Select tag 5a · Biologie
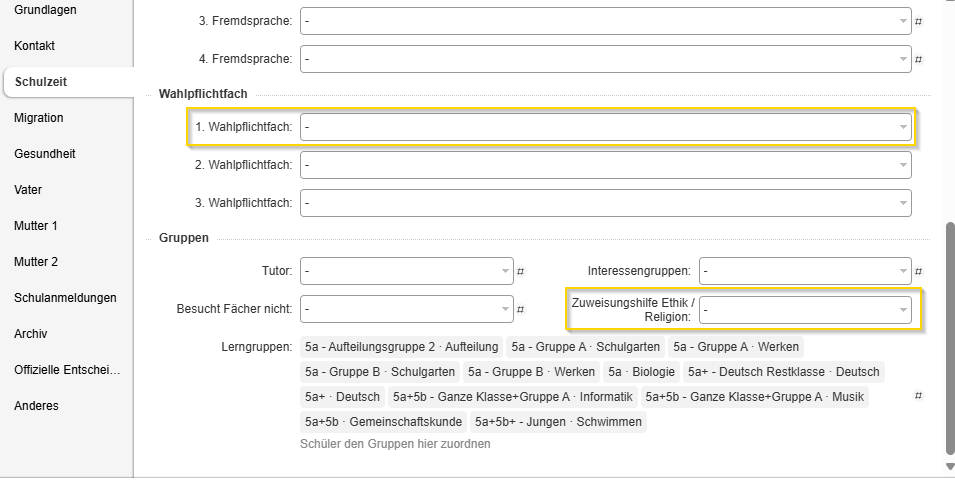Viewport: 955px width, 484px height. tap(641, 372)
